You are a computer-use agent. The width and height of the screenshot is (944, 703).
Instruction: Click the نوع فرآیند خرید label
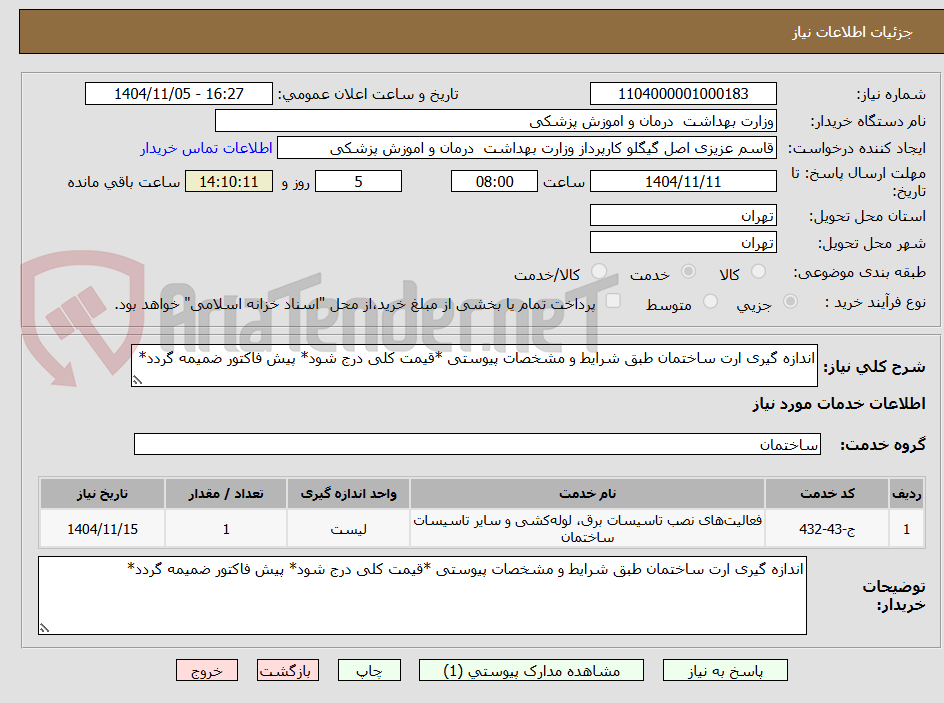tap(875, 302)
